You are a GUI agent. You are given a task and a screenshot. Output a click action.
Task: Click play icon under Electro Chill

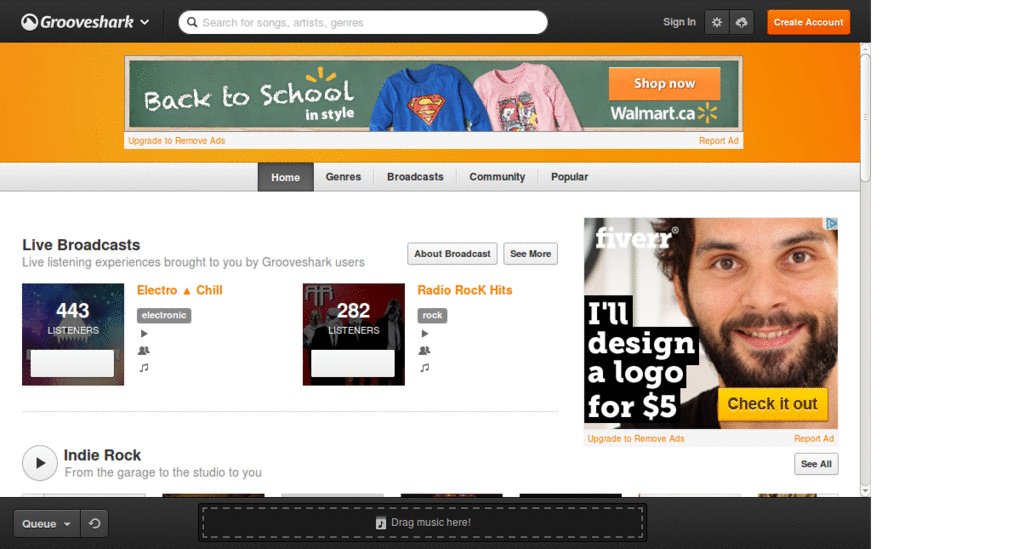click(x=144, y=334)
